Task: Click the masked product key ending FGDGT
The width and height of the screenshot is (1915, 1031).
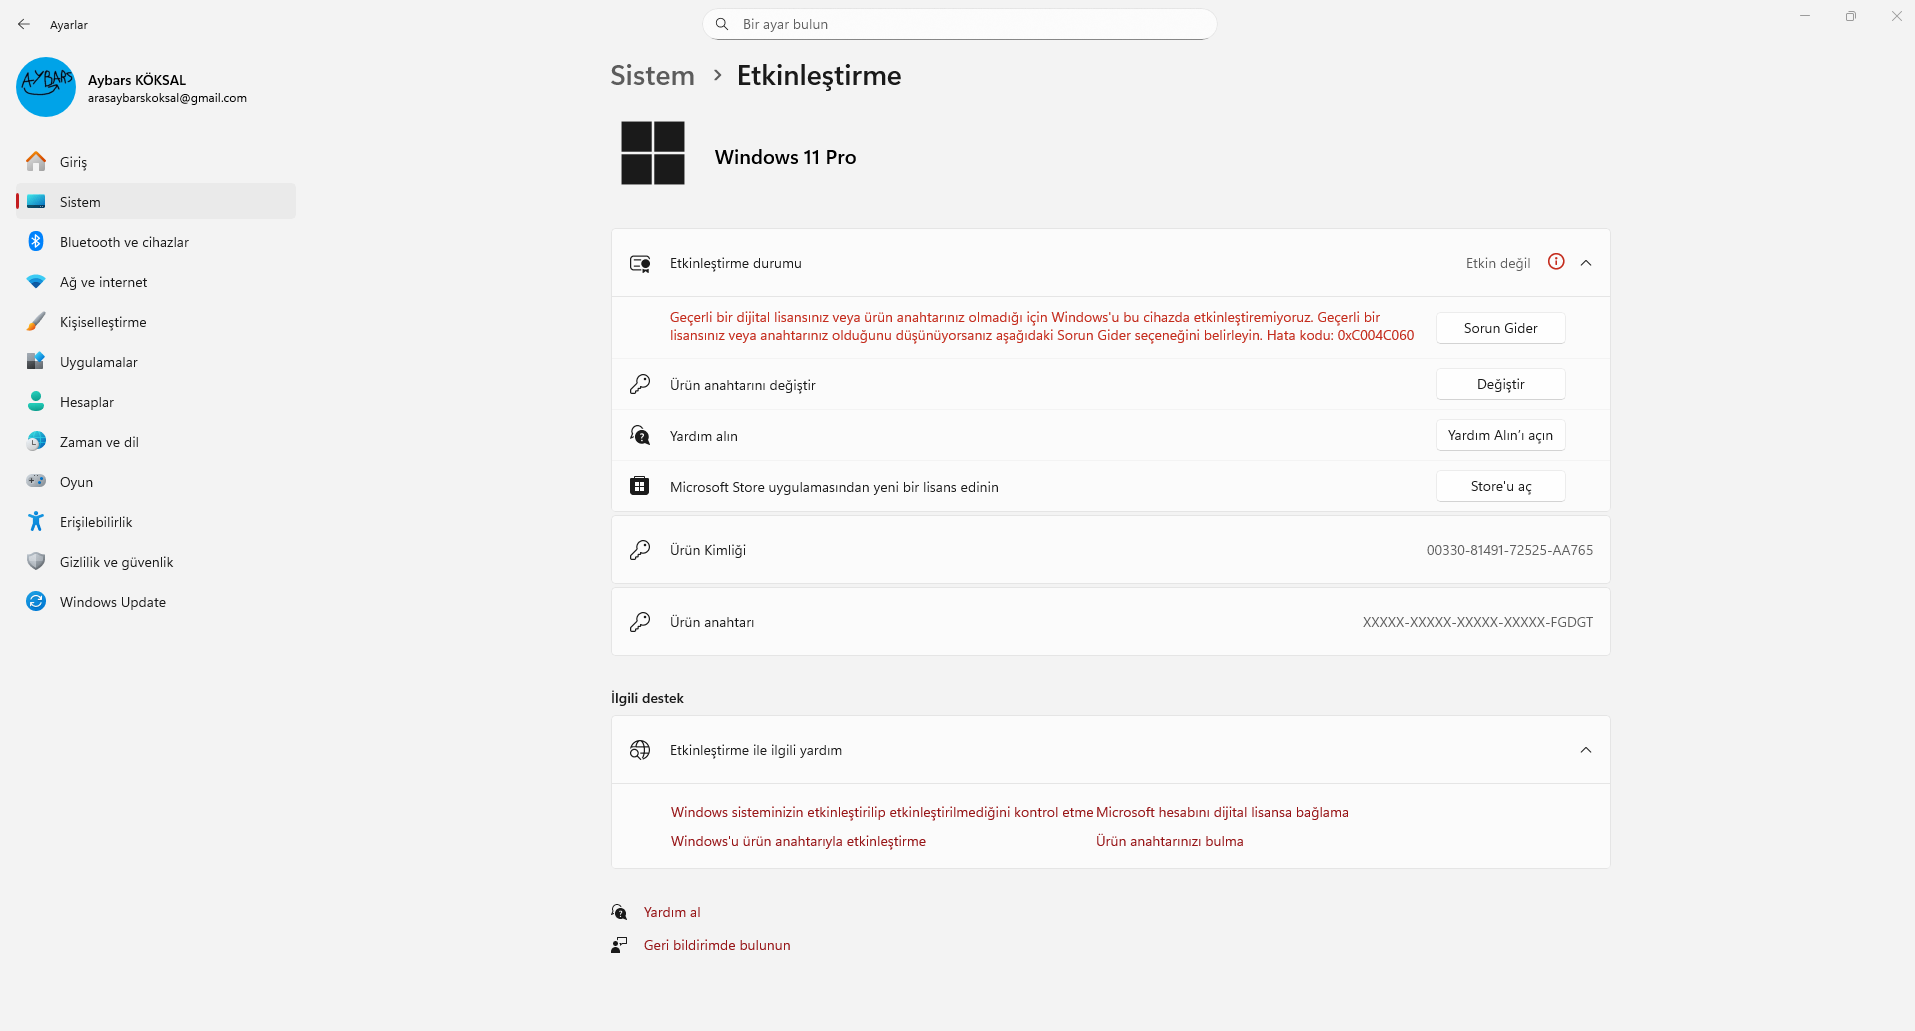Action: tap(1478, 622)
